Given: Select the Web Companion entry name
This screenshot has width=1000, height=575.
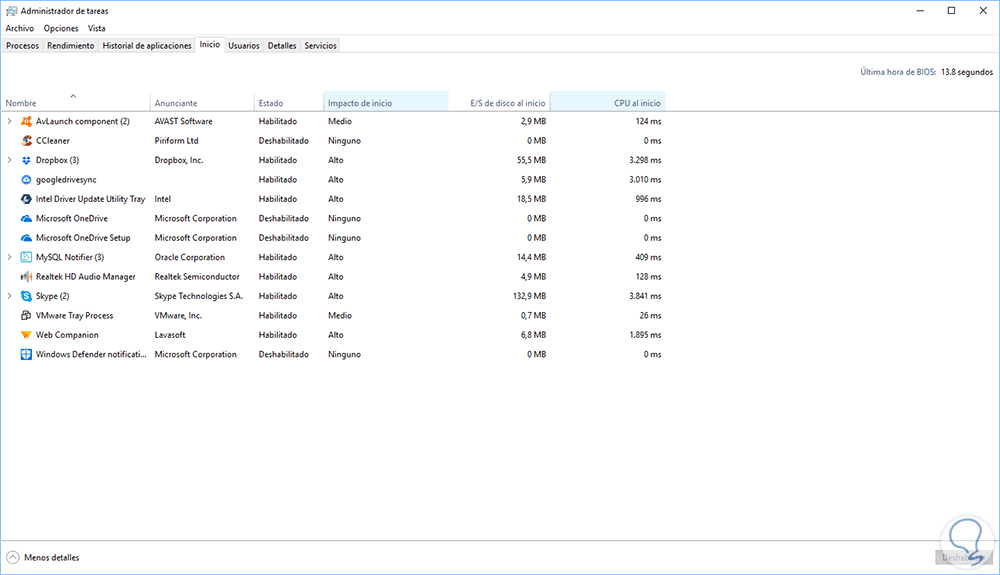Looking at the screenshot, I should (67, 335).
